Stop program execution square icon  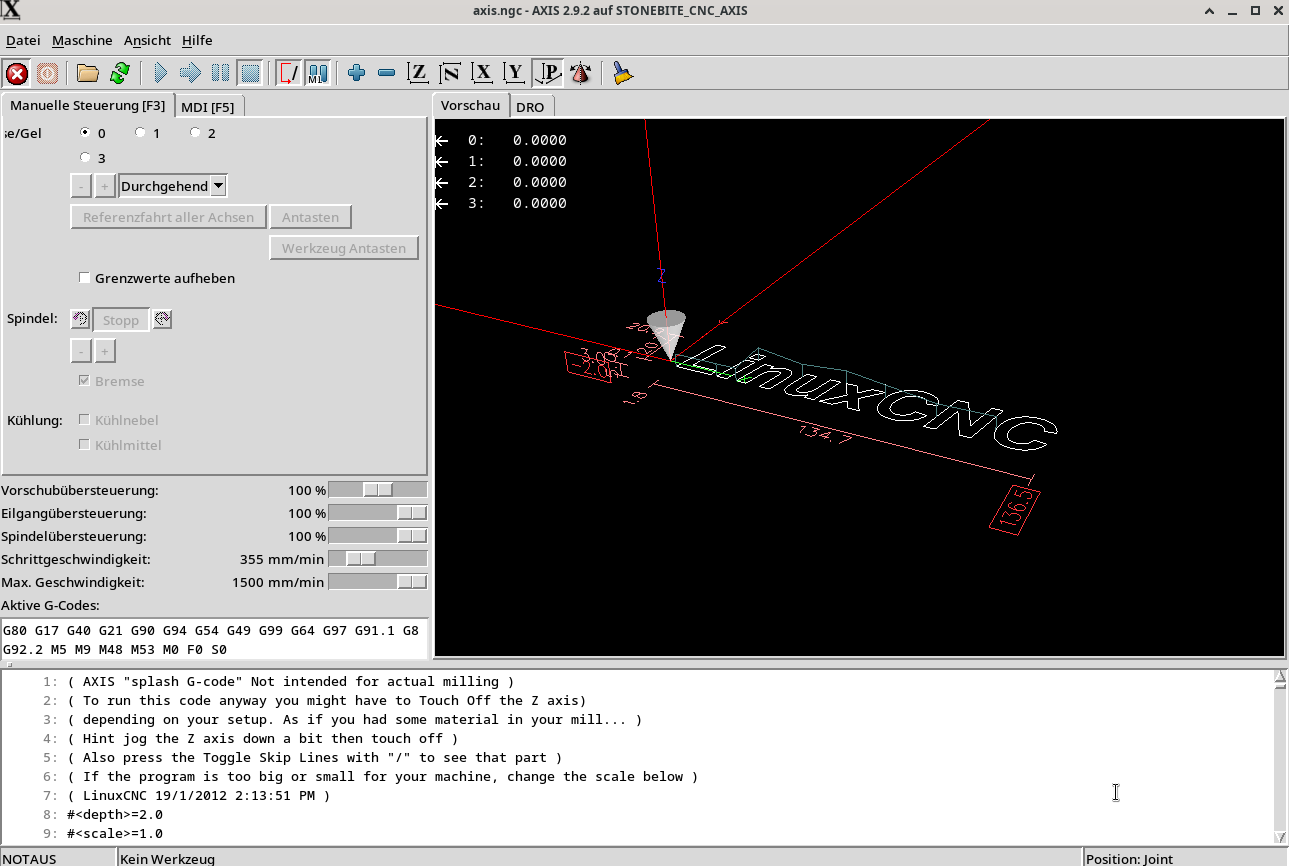(250, 73)
